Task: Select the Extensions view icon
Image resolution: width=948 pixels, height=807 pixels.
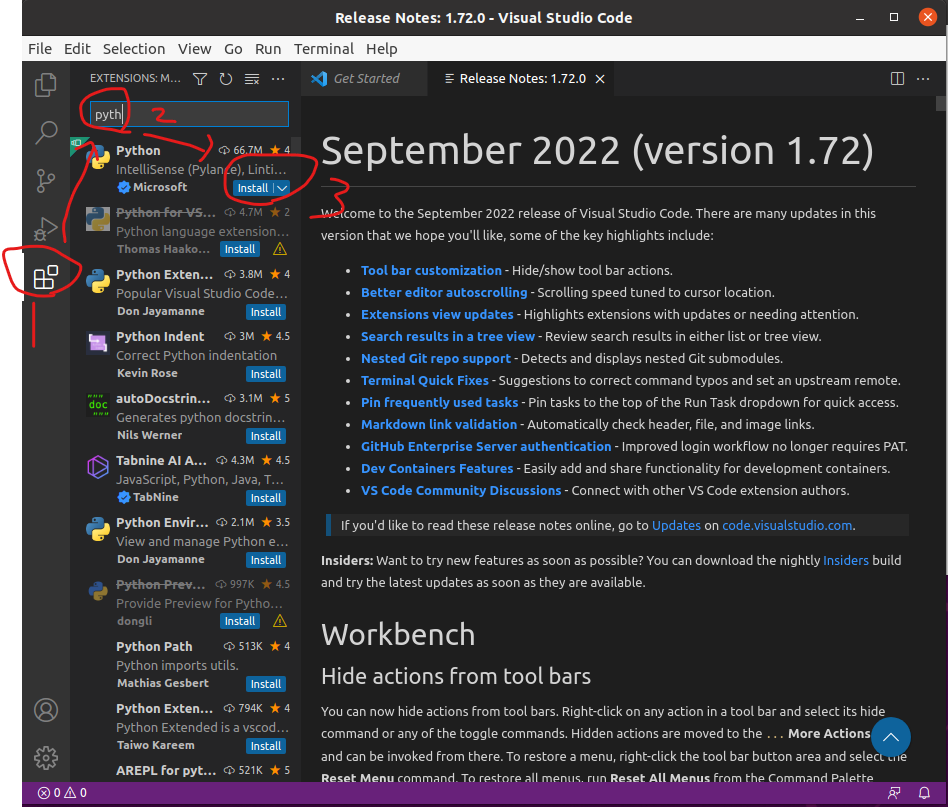Action: pyautogui.click(x=45, y=277)
